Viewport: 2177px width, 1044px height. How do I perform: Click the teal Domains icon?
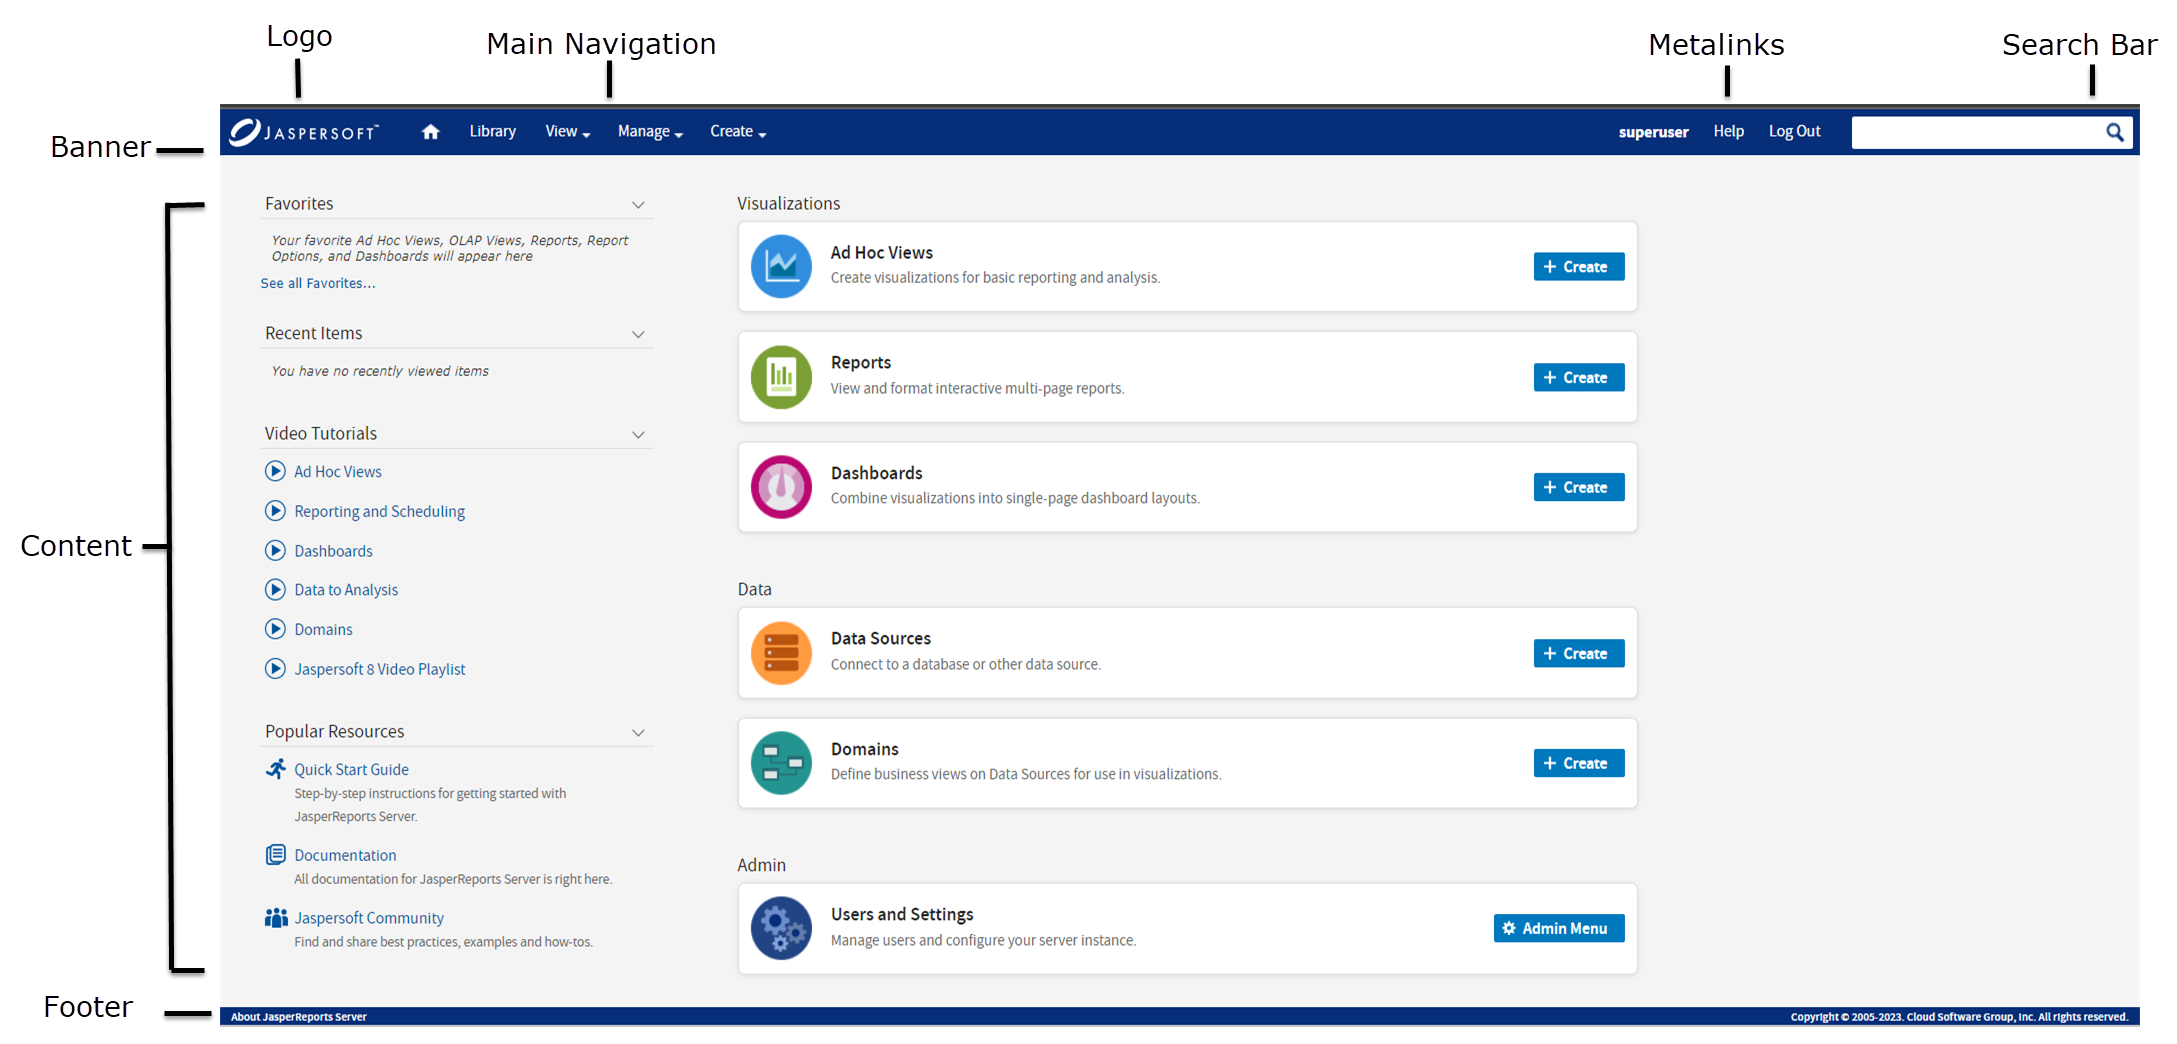[781, 763]
